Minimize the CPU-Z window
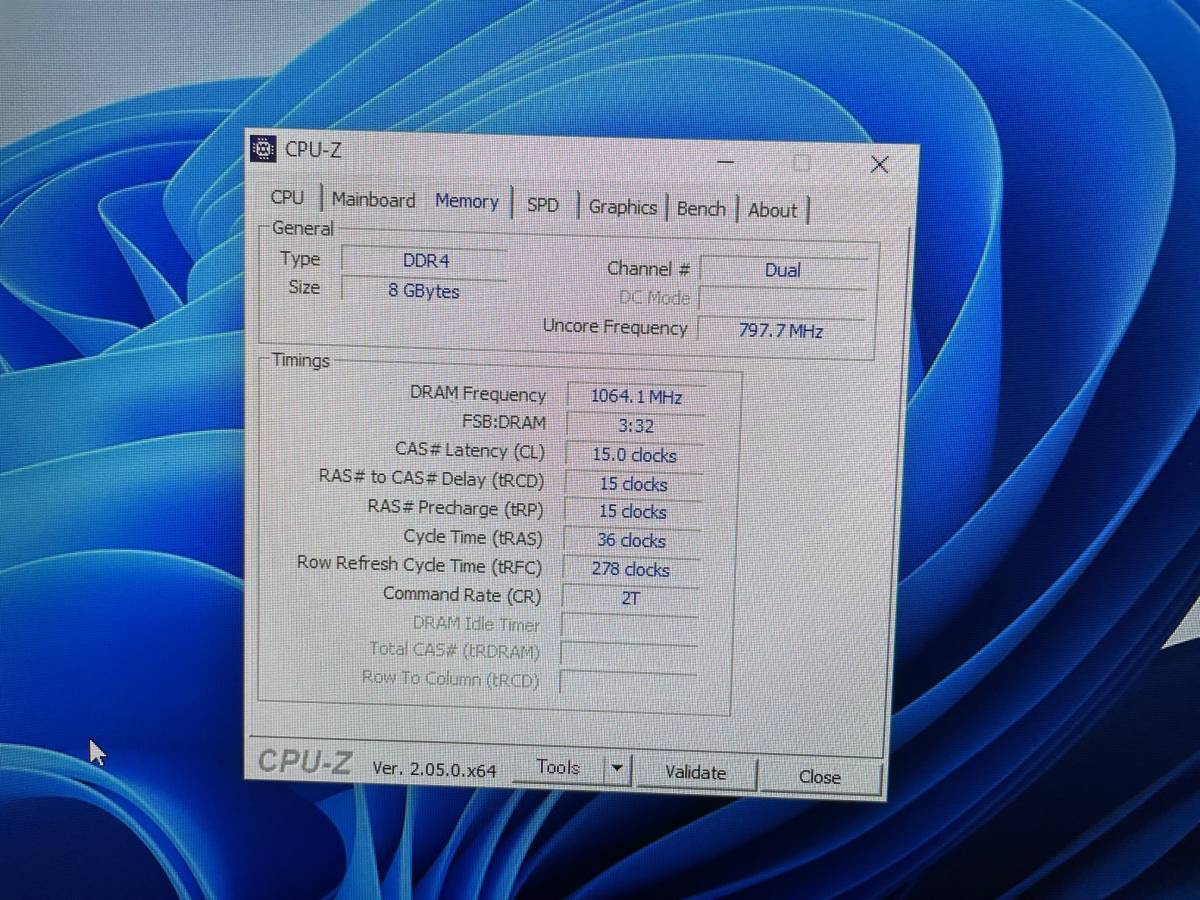Screen dimensions: 1200x900 pos(726,162)
